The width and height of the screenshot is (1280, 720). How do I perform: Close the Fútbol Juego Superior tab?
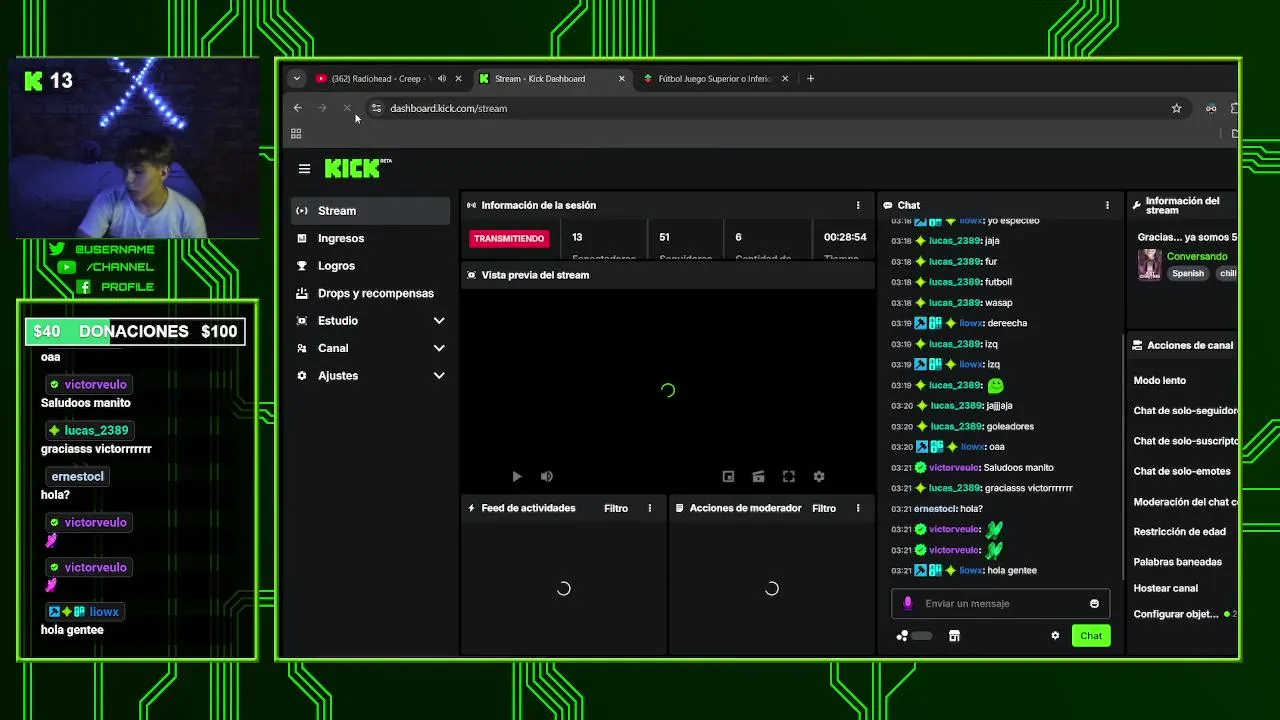tap(784, 78)
